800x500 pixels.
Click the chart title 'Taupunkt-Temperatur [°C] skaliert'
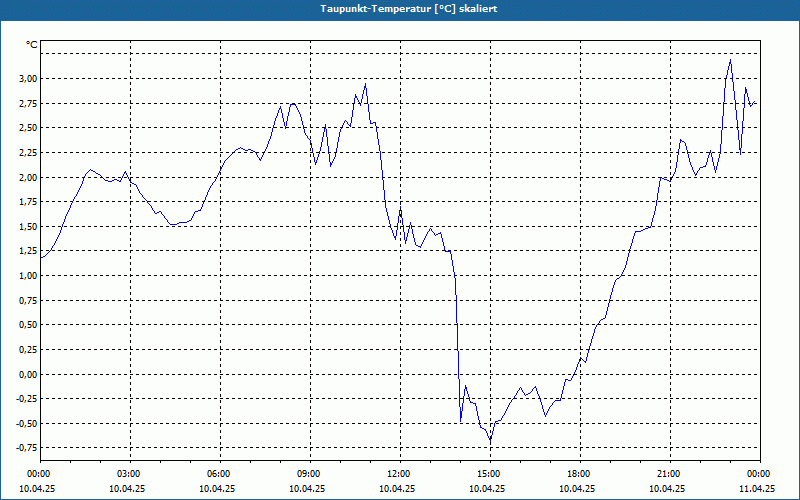[409, 9]
